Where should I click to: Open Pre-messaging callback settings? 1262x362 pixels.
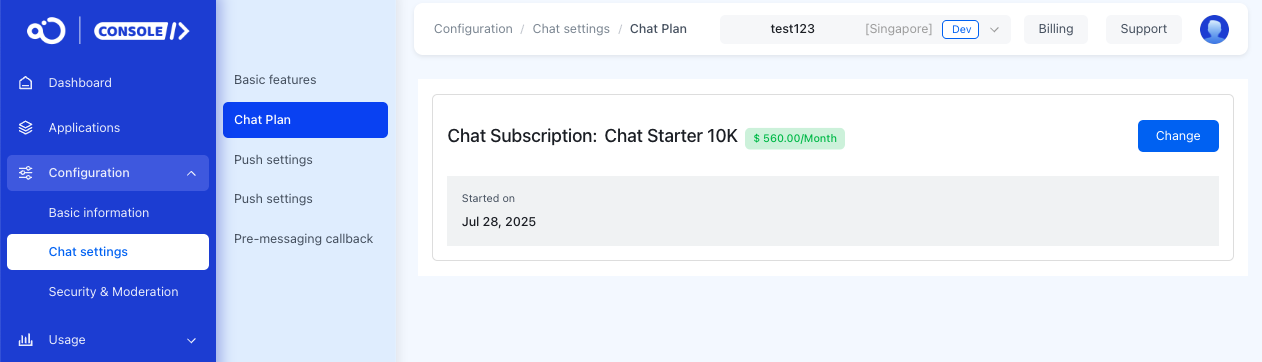(x=303, y=239)
